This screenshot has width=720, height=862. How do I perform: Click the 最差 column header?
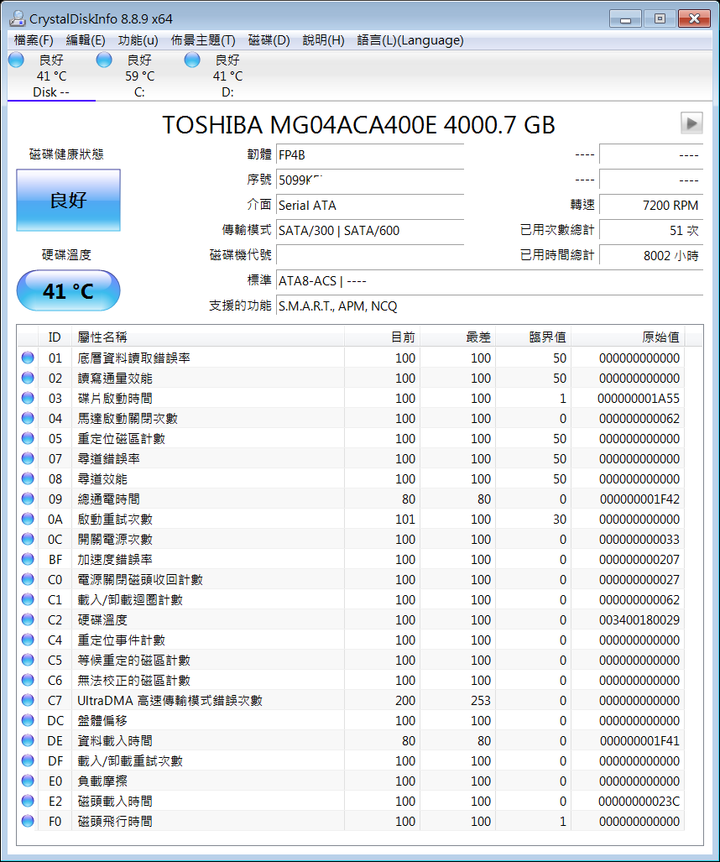coord(458,337)
